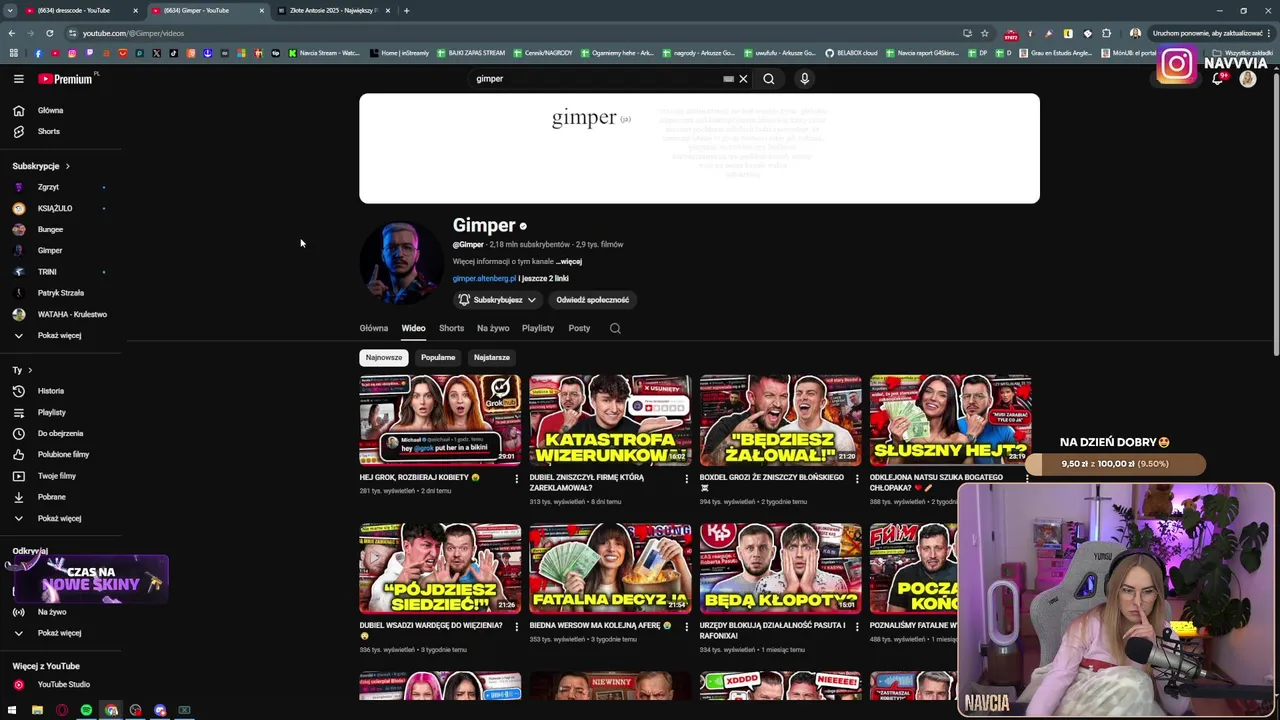Search within channel magnifier icon
The image size is (1280, 720).
click(615, 328)
